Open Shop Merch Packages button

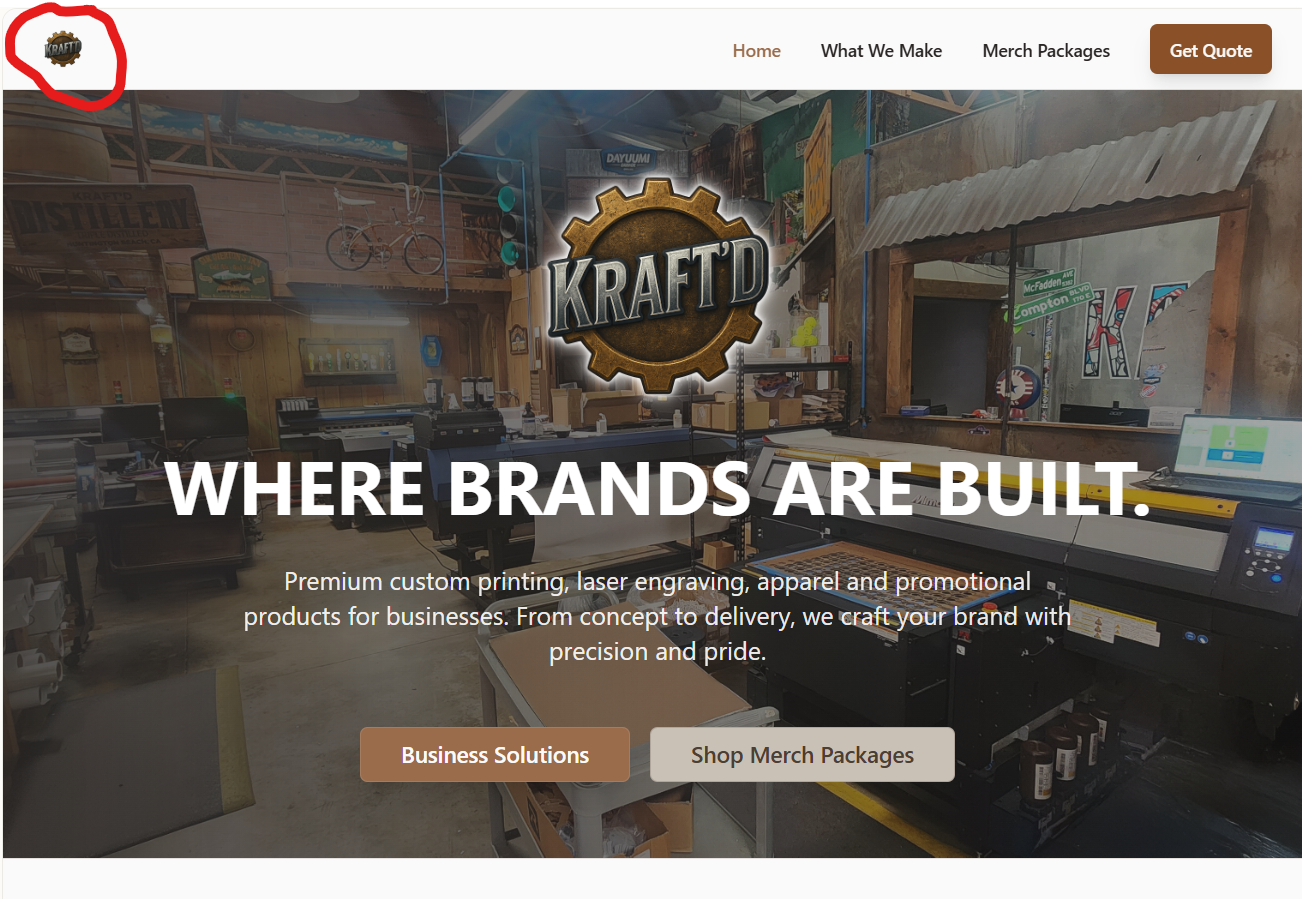[x=802, y=754]
